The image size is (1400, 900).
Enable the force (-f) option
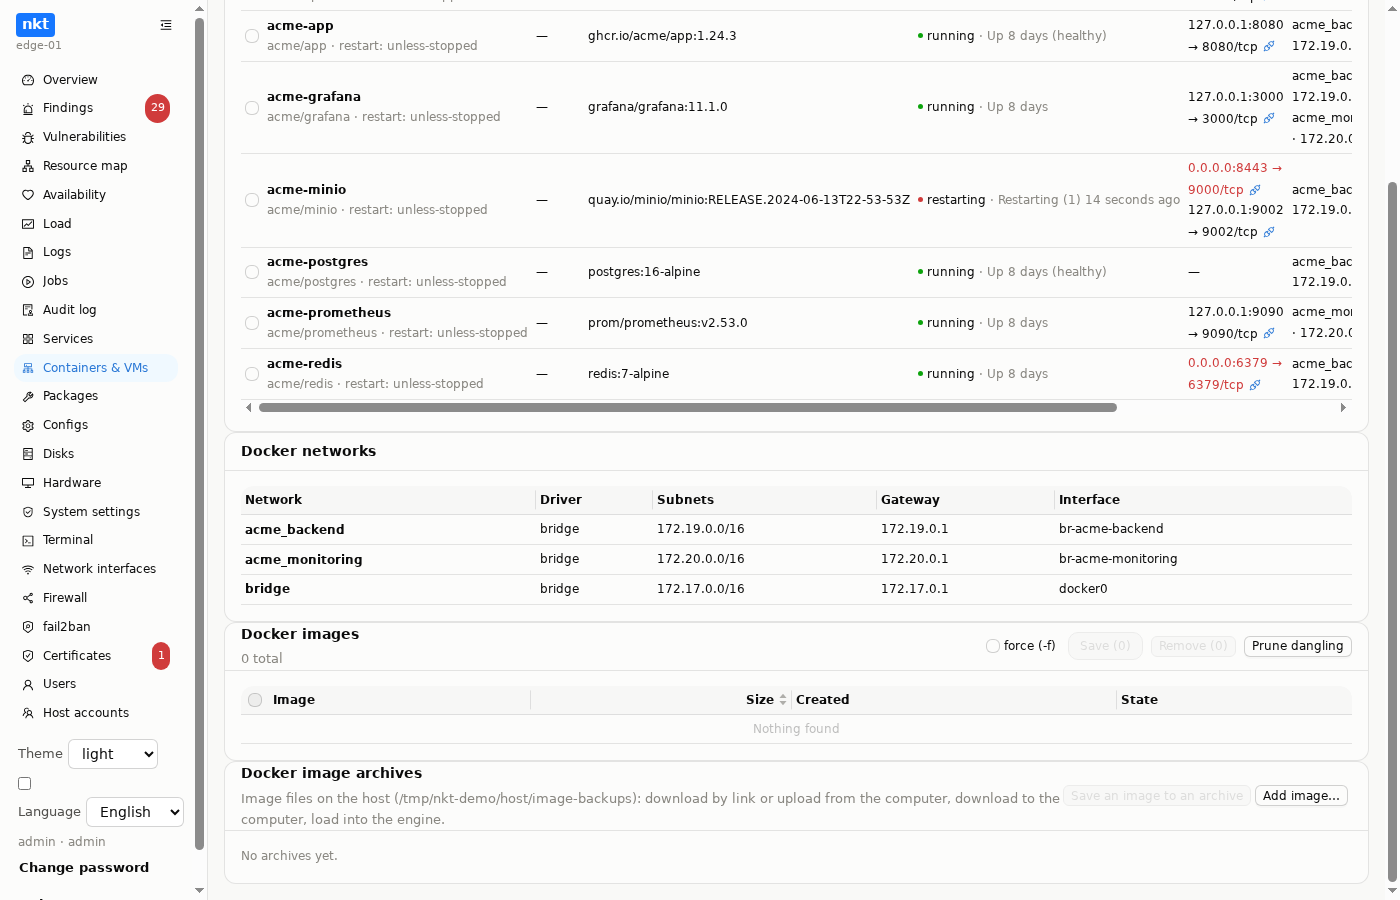[993, 646]
